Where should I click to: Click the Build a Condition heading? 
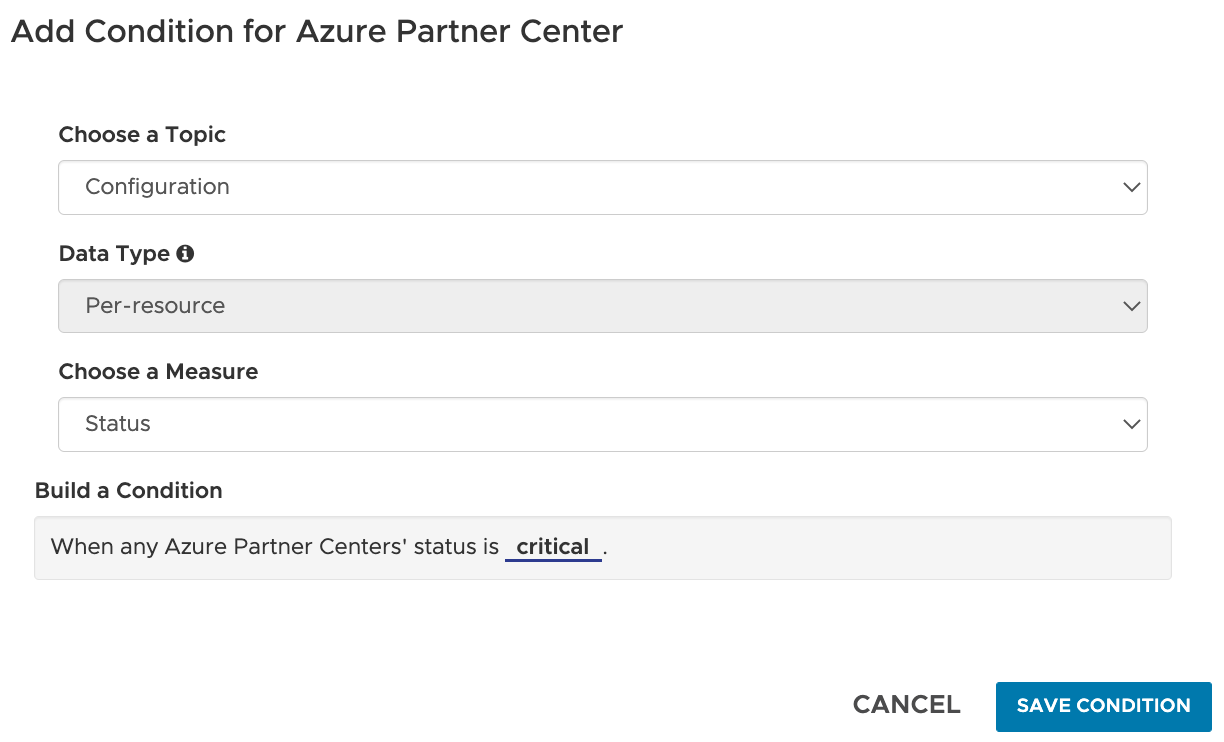(128, 490)
